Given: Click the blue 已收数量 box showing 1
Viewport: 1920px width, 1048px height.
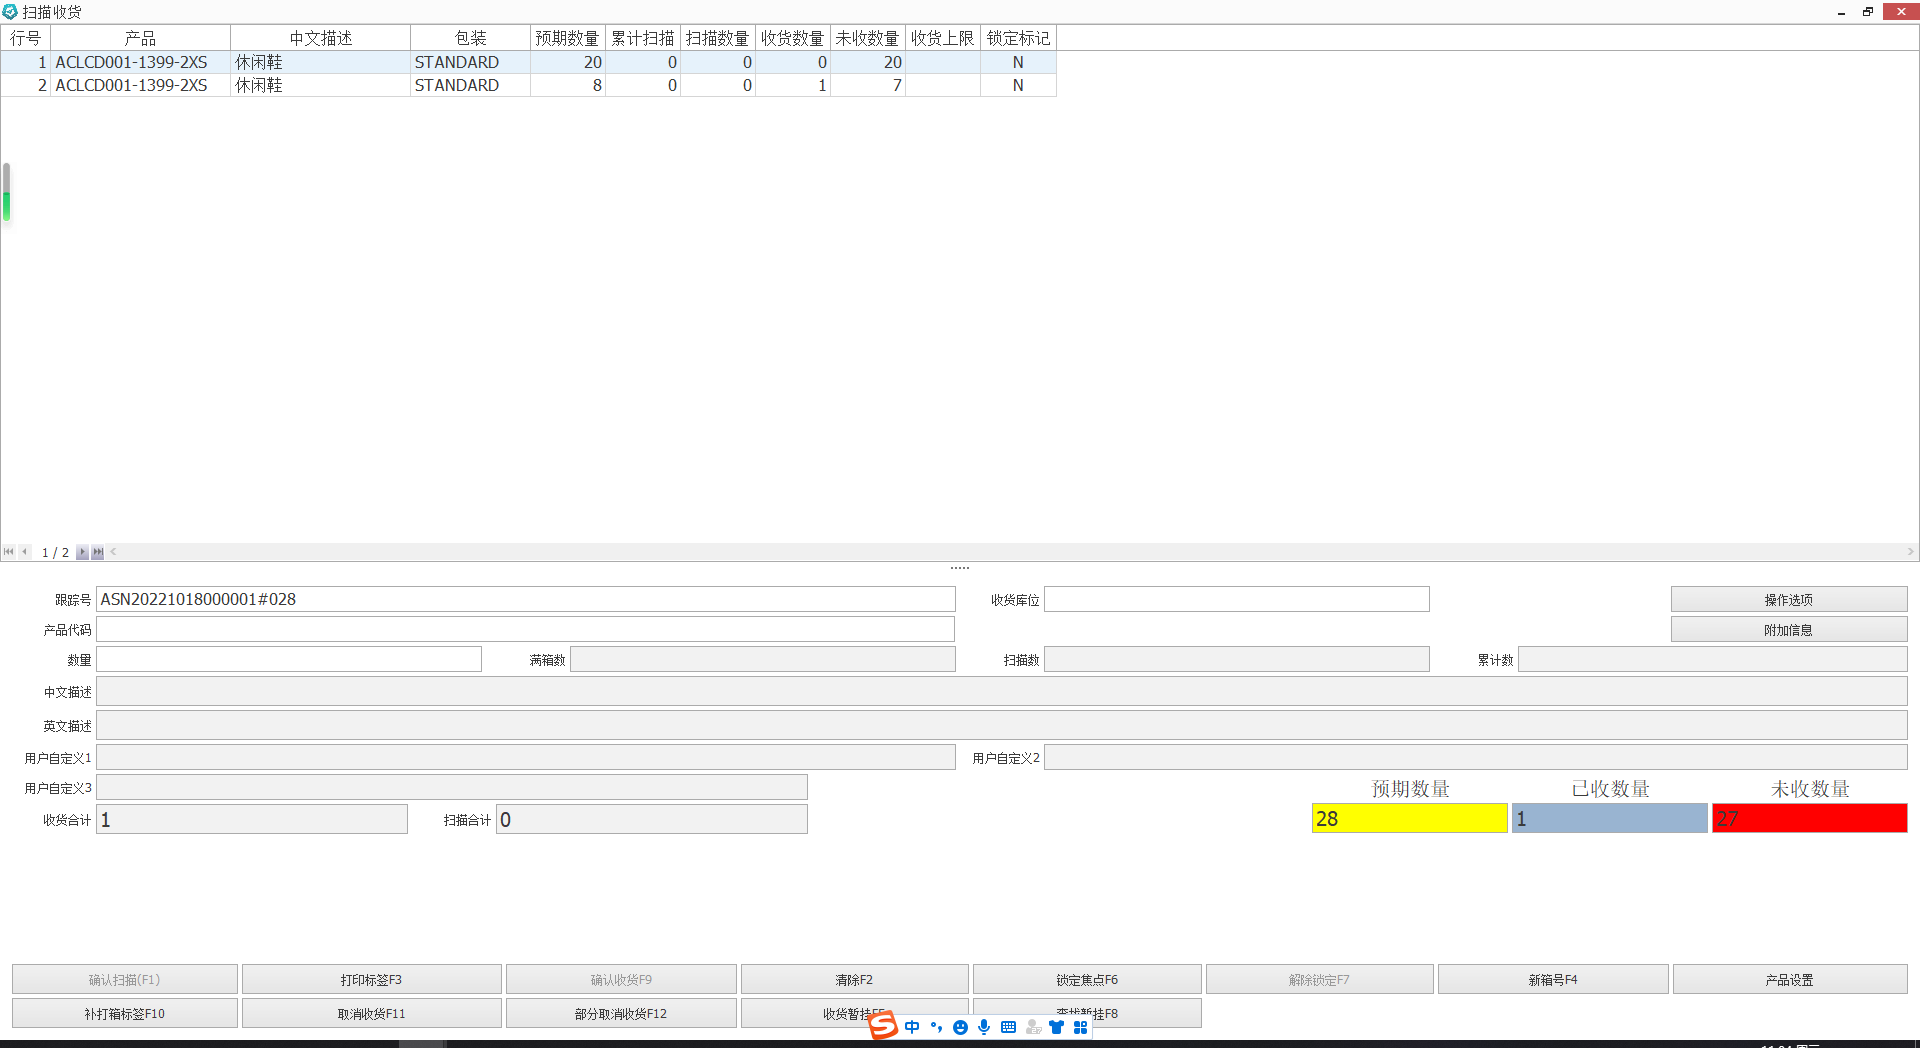Looking at the screenshot, I should [1610, 818].
